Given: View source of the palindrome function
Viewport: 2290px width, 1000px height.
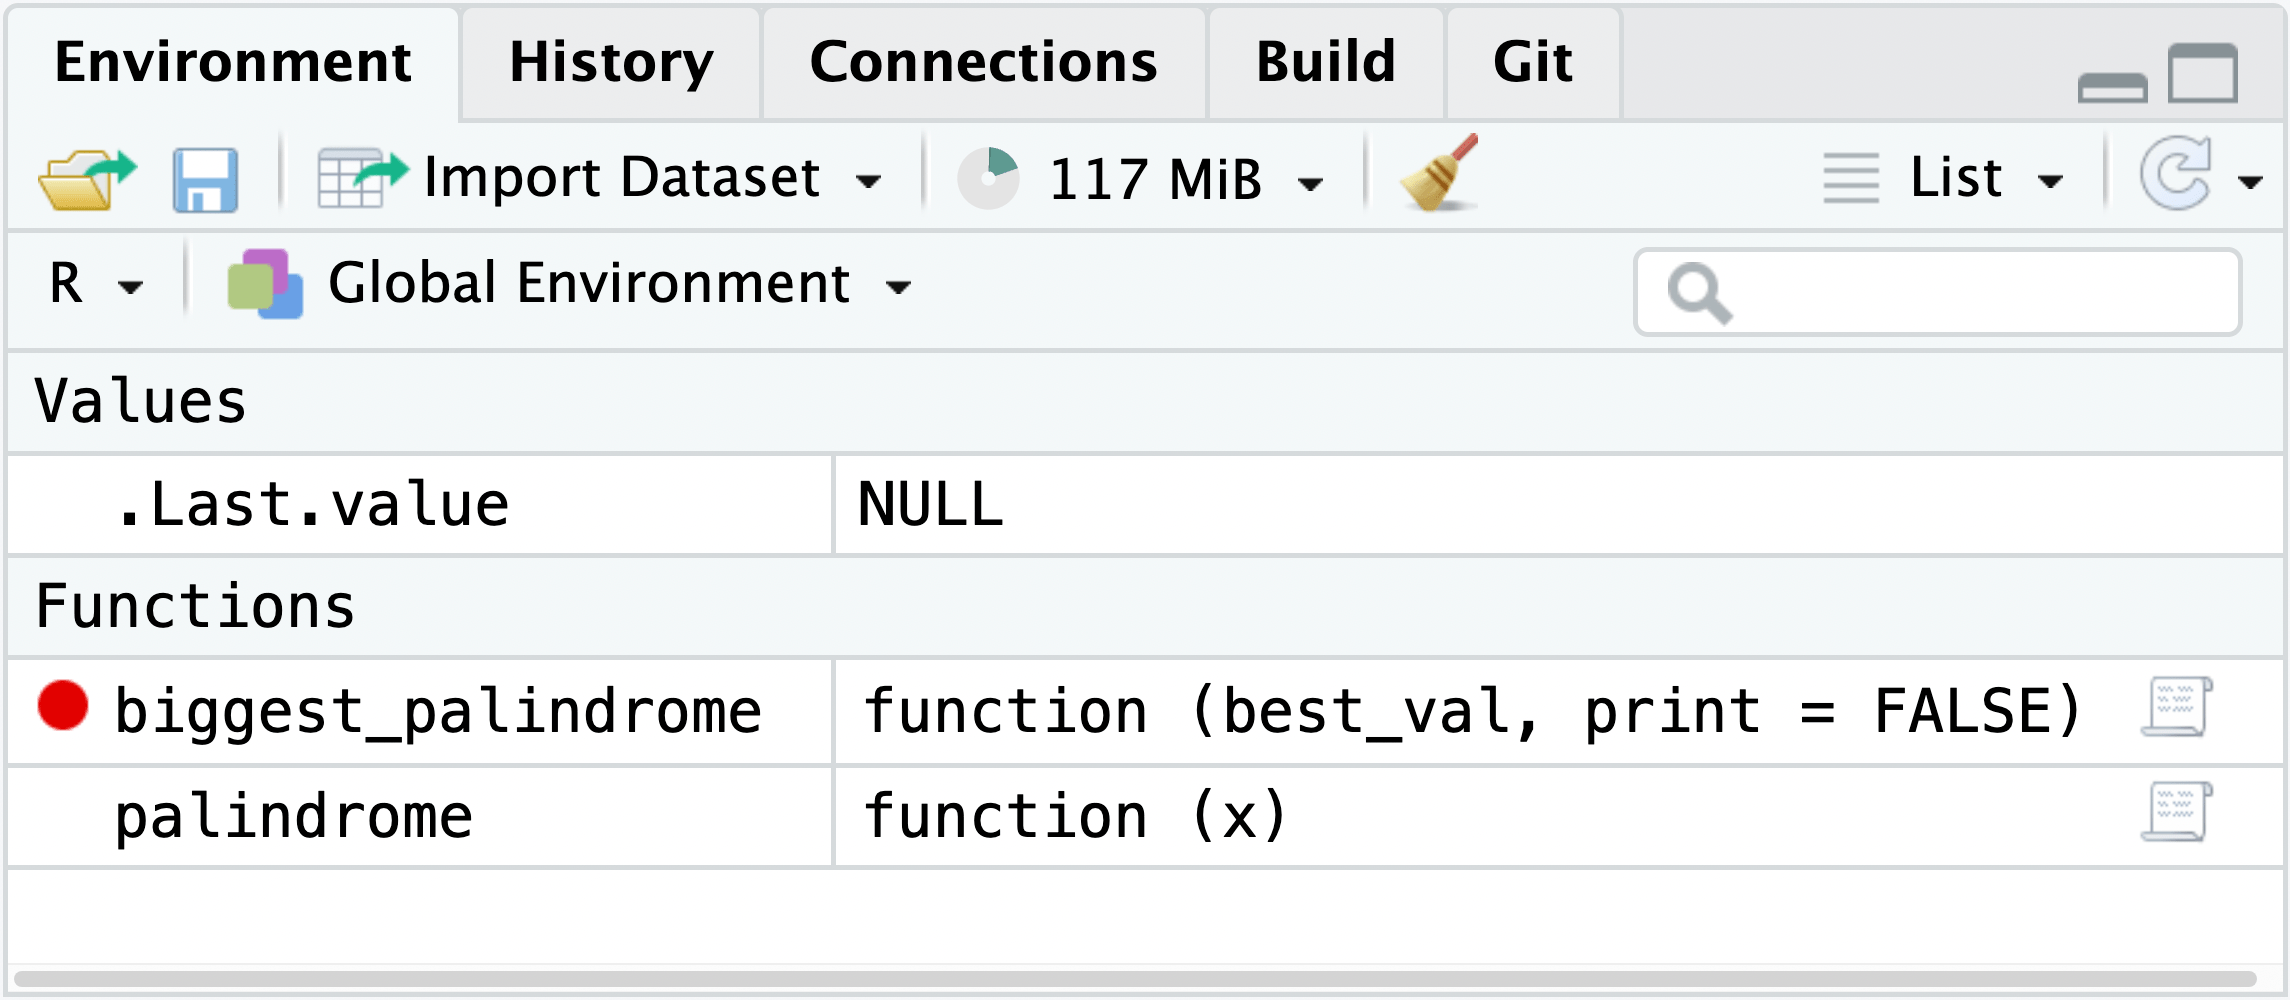Looking at the screenshot, I should [x=2176, y=812].
